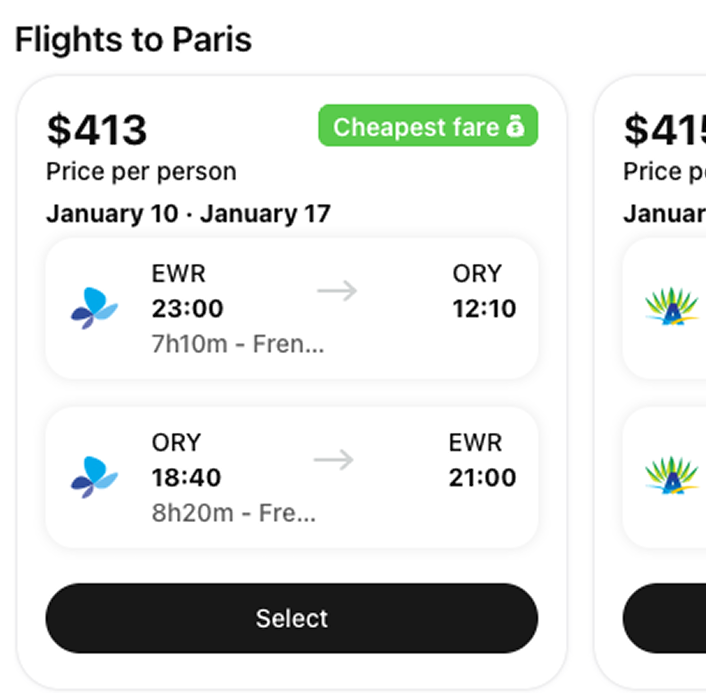
Task: Click the 23:00 departure time from EWR
Action: 187,308
